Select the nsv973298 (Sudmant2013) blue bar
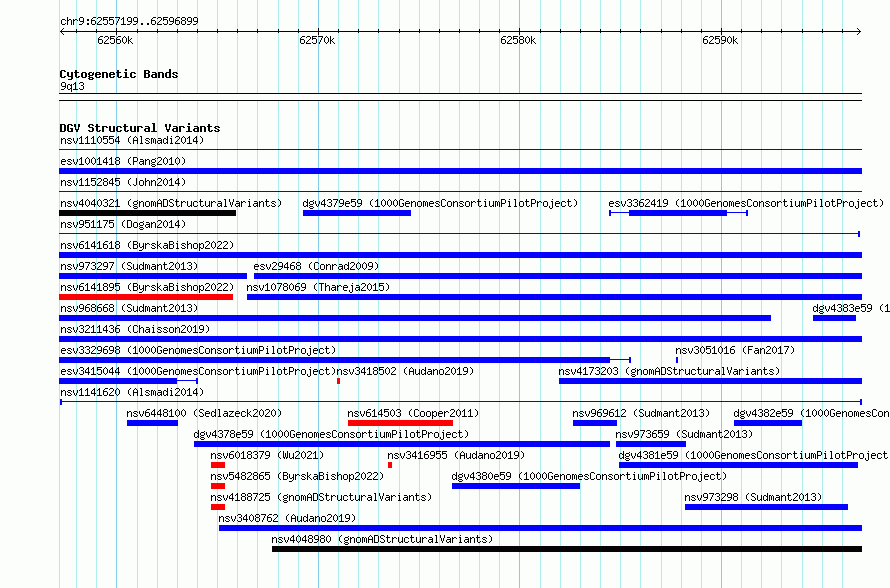Screen dimensions: 890x588 [x=766, y=507]
